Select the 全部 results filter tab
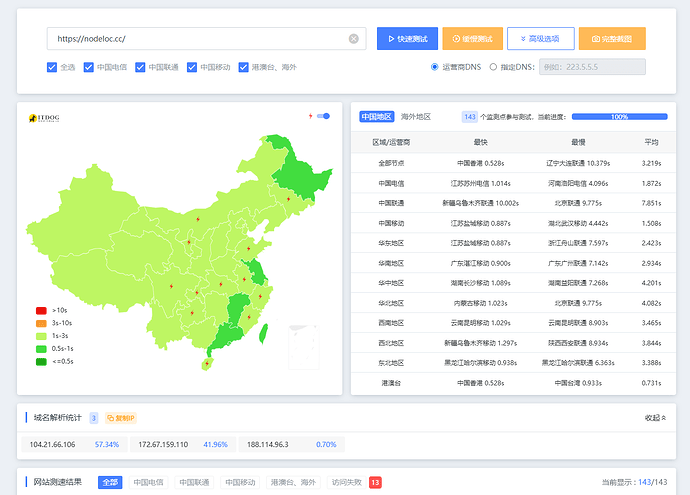This screenshot has width=690, height=495. [110, 482]
